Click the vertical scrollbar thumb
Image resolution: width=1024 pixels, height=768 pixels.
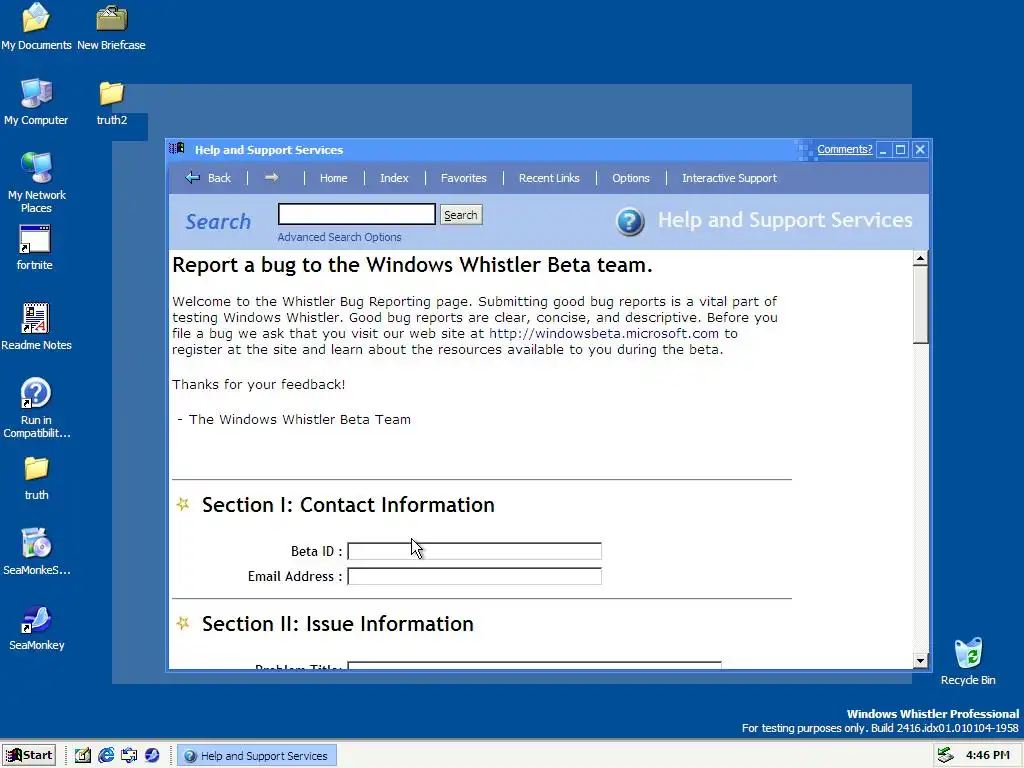pyautogui.click(x=920, y=304)
